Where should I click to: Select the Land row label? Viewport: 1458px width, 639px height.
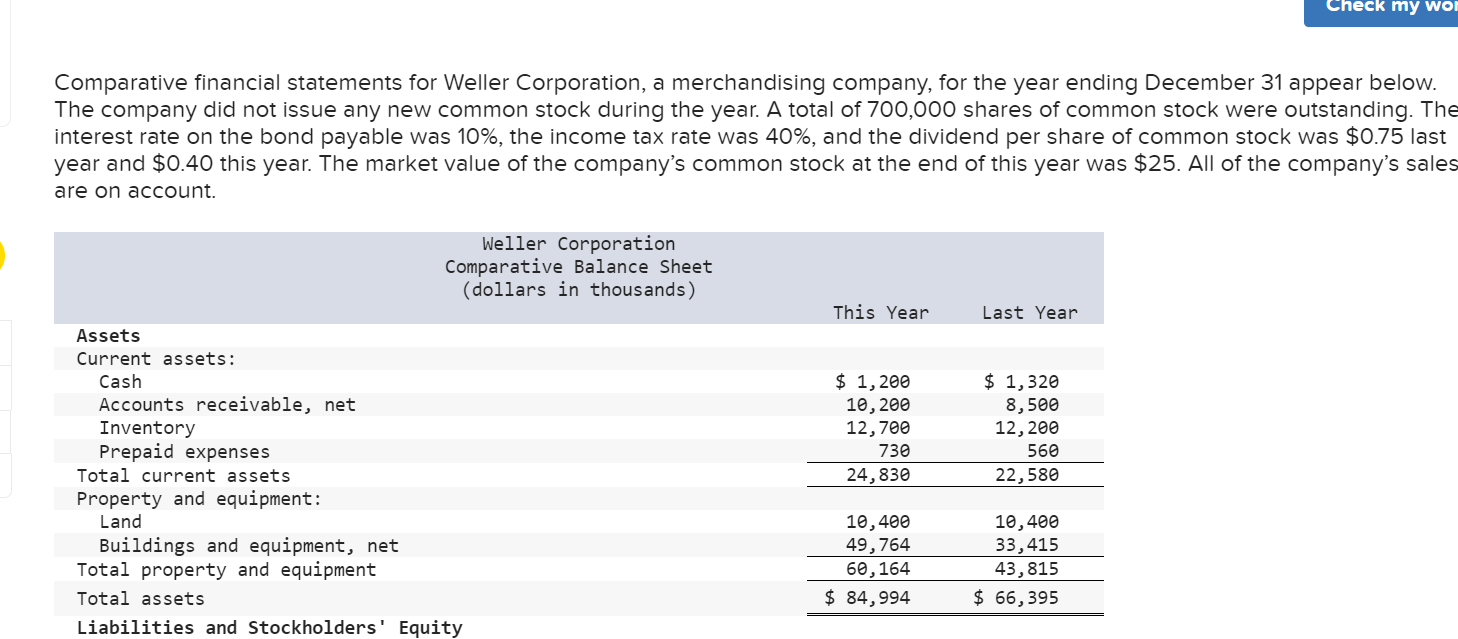[121, 521]
